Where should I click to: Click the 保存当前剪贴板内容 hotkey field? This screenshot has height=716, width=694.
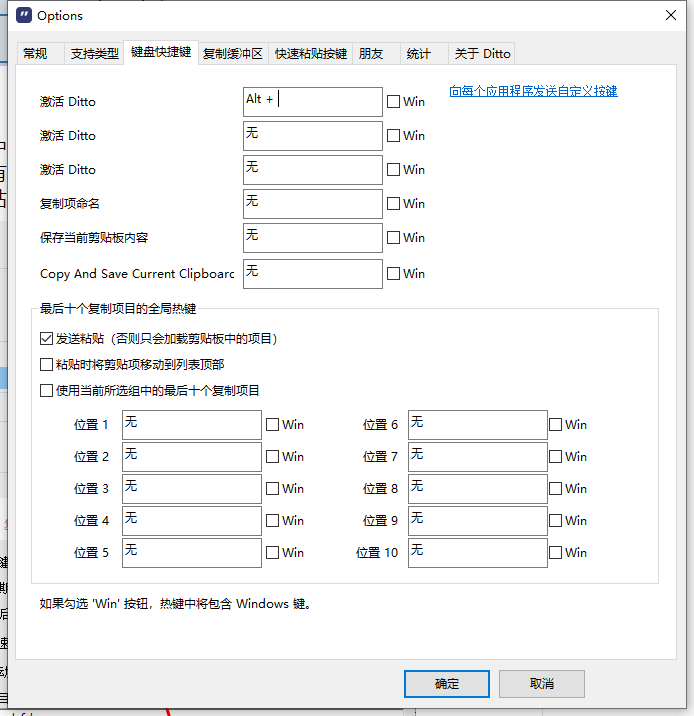313,238
